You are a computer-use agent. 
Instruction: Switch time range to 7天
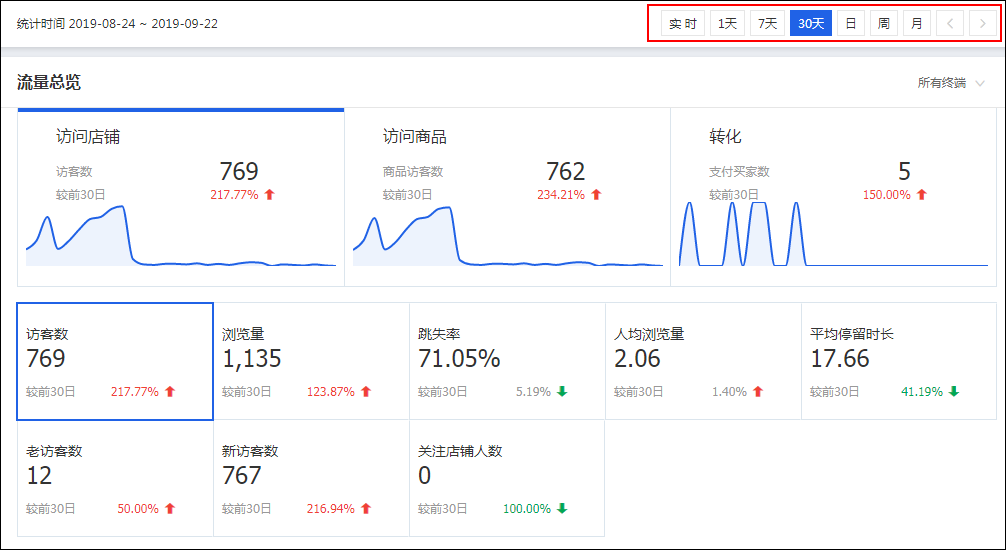[x=767, y=23]
